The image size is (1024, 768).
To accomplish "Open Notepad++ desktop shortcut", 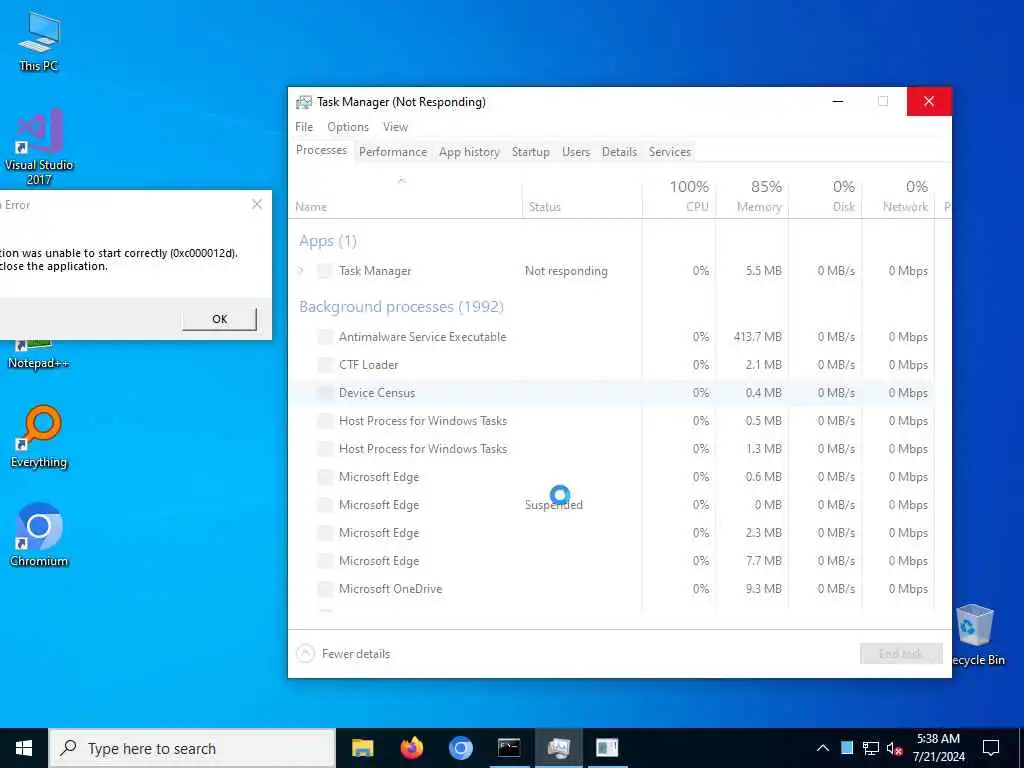I will click(39, 355).
